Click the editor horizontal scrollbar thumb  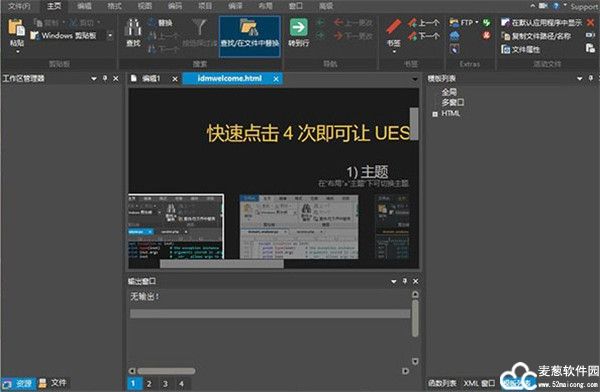coord(222,264)
